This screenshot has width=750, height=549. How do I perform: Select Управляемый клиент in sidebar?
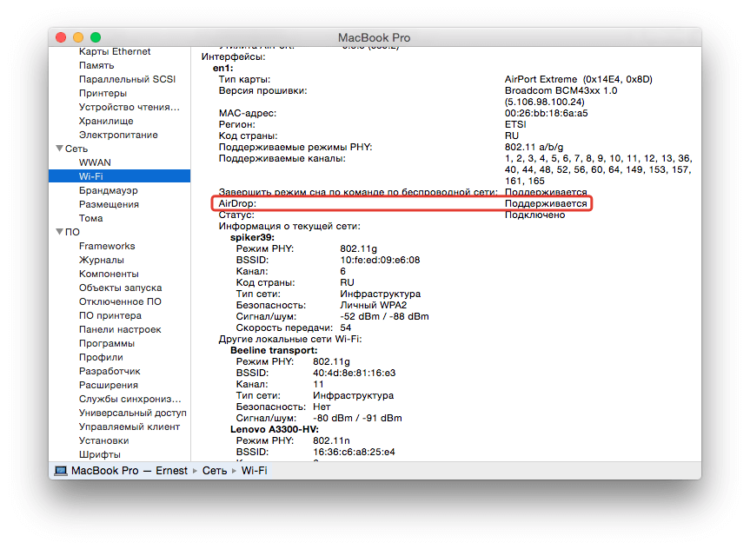pos(129,426)
